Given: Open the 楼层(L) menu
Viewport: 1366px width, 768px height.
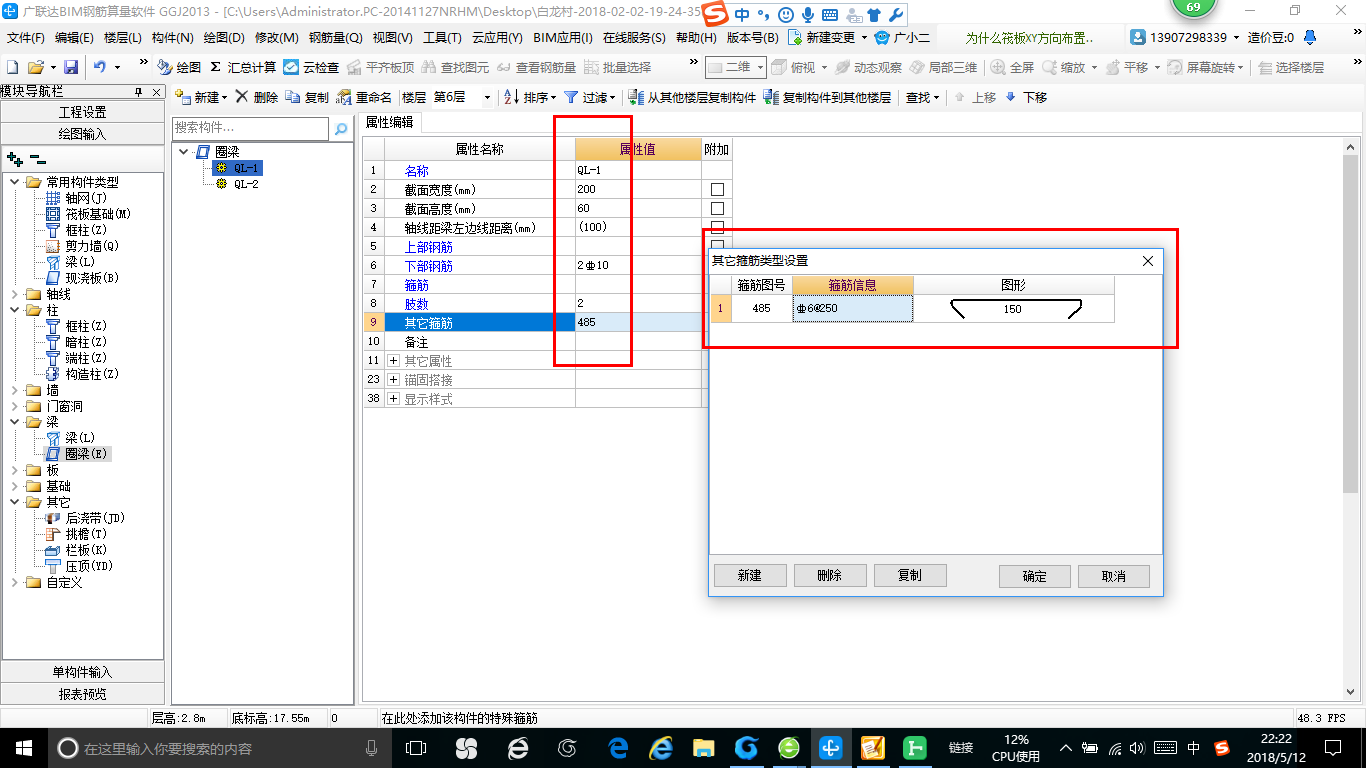Looking at the screenshot, I should [x=122, y=38].
